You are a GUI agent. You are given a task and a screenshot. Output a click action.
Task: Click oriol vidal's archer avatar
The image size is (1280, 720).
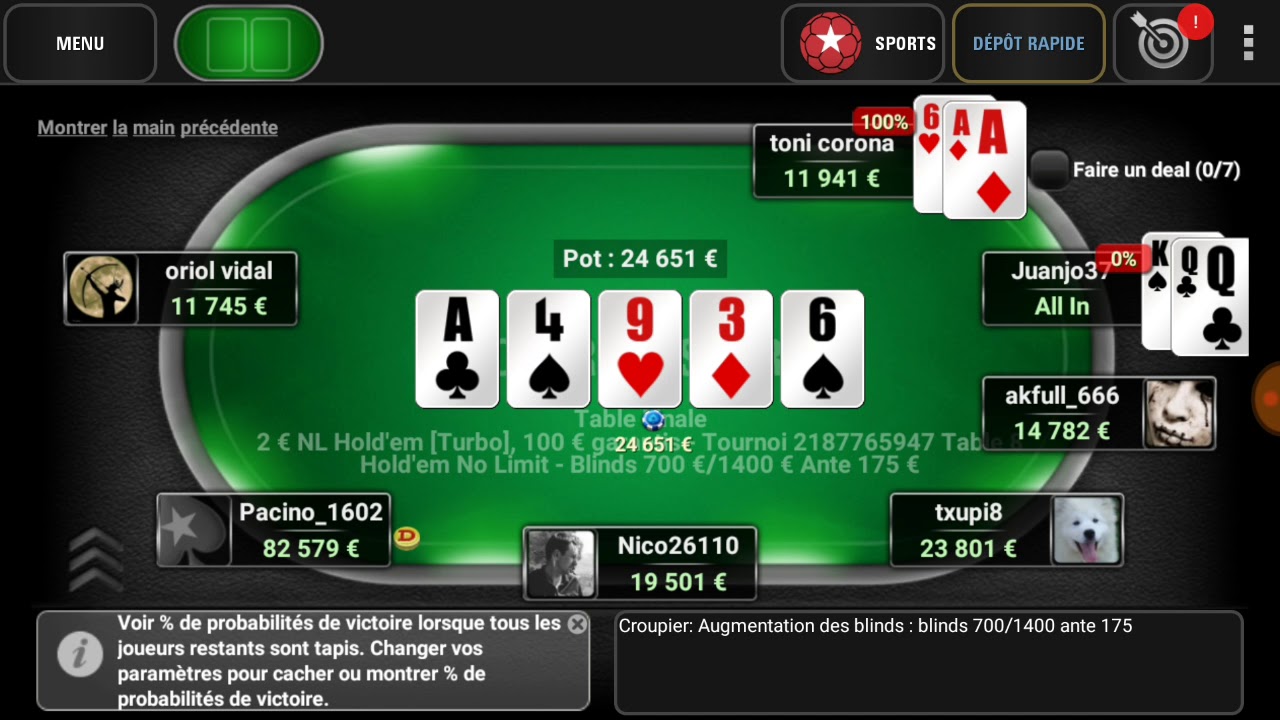tap(102, 288)
